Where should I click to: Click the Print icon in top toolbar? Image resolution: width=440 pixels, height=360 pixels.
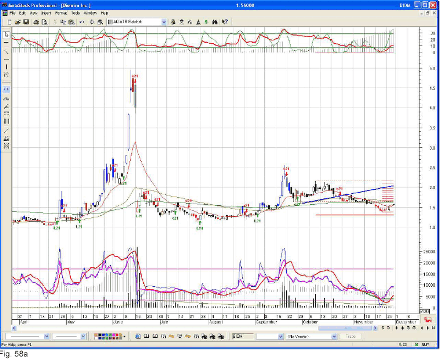click(x=36, y=22)
